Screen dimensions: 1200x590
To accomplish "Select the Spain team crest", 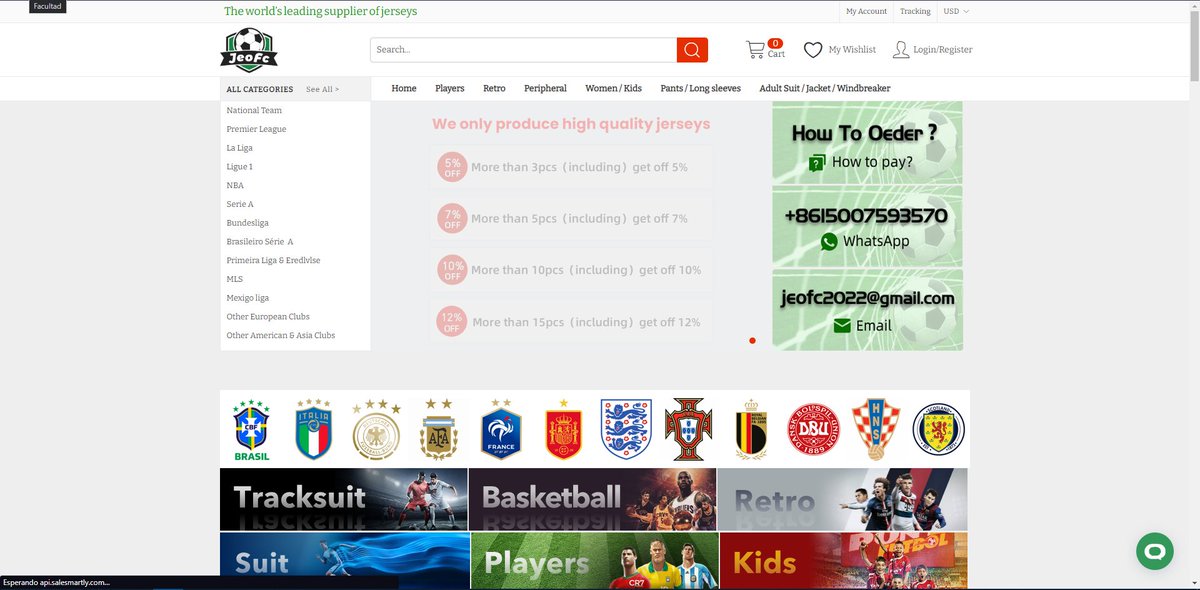I will pyautogui.click(x=563, y=430).
